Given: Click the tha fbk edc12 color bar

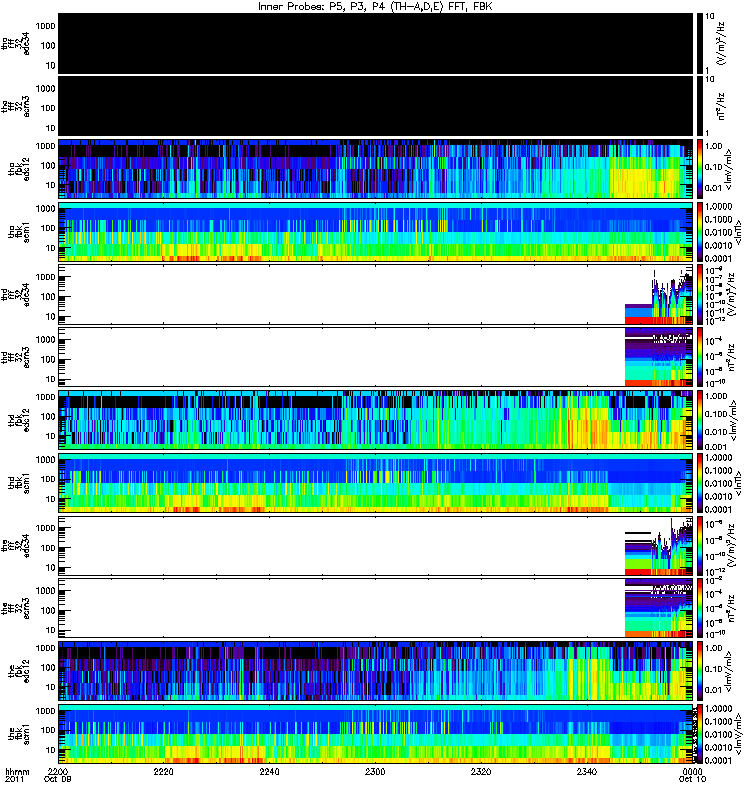Looking at the screenshot, I should click(700, 169).
